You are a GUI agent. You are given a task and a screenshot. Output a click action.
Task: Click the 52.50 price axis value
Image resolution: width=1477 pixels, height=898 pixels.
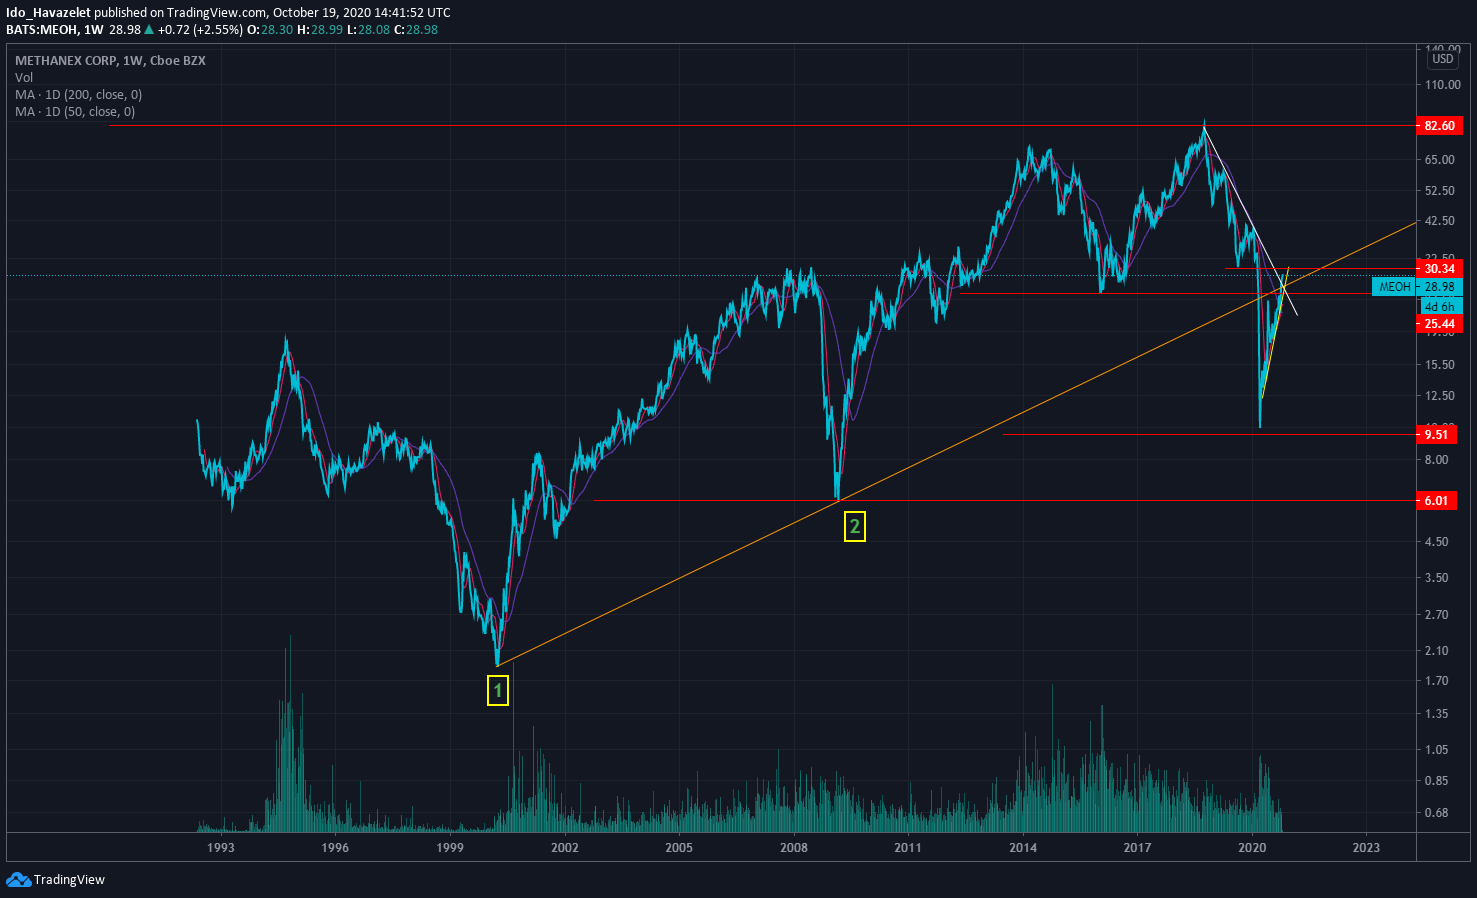(x=1440, y=191)
